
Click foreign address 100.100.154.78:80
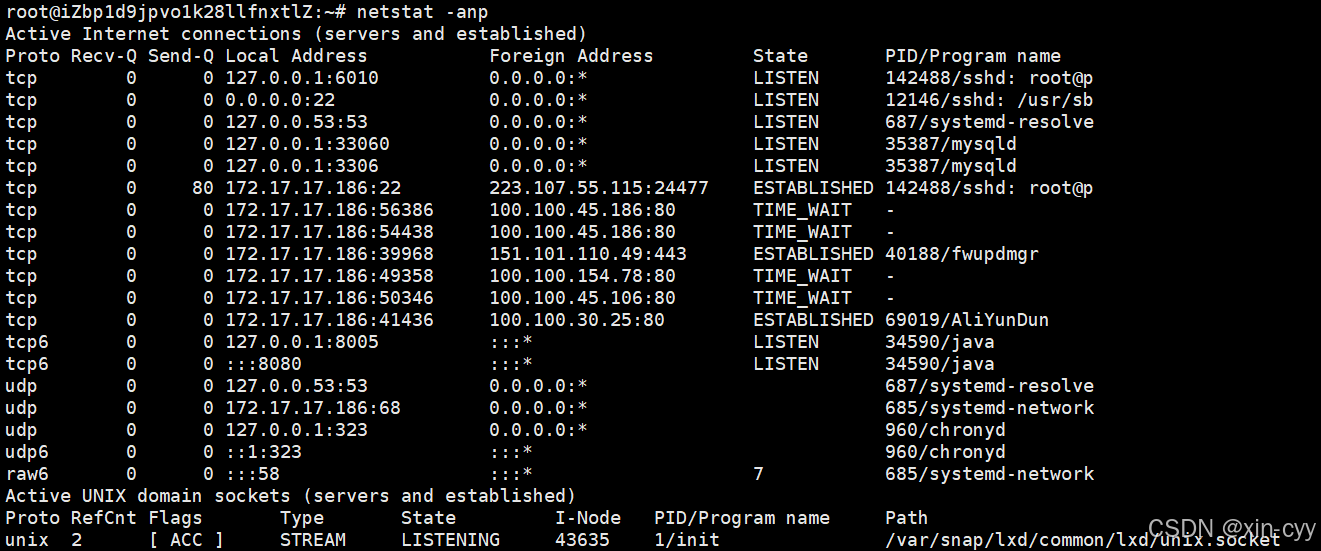[x=582, y=276]
